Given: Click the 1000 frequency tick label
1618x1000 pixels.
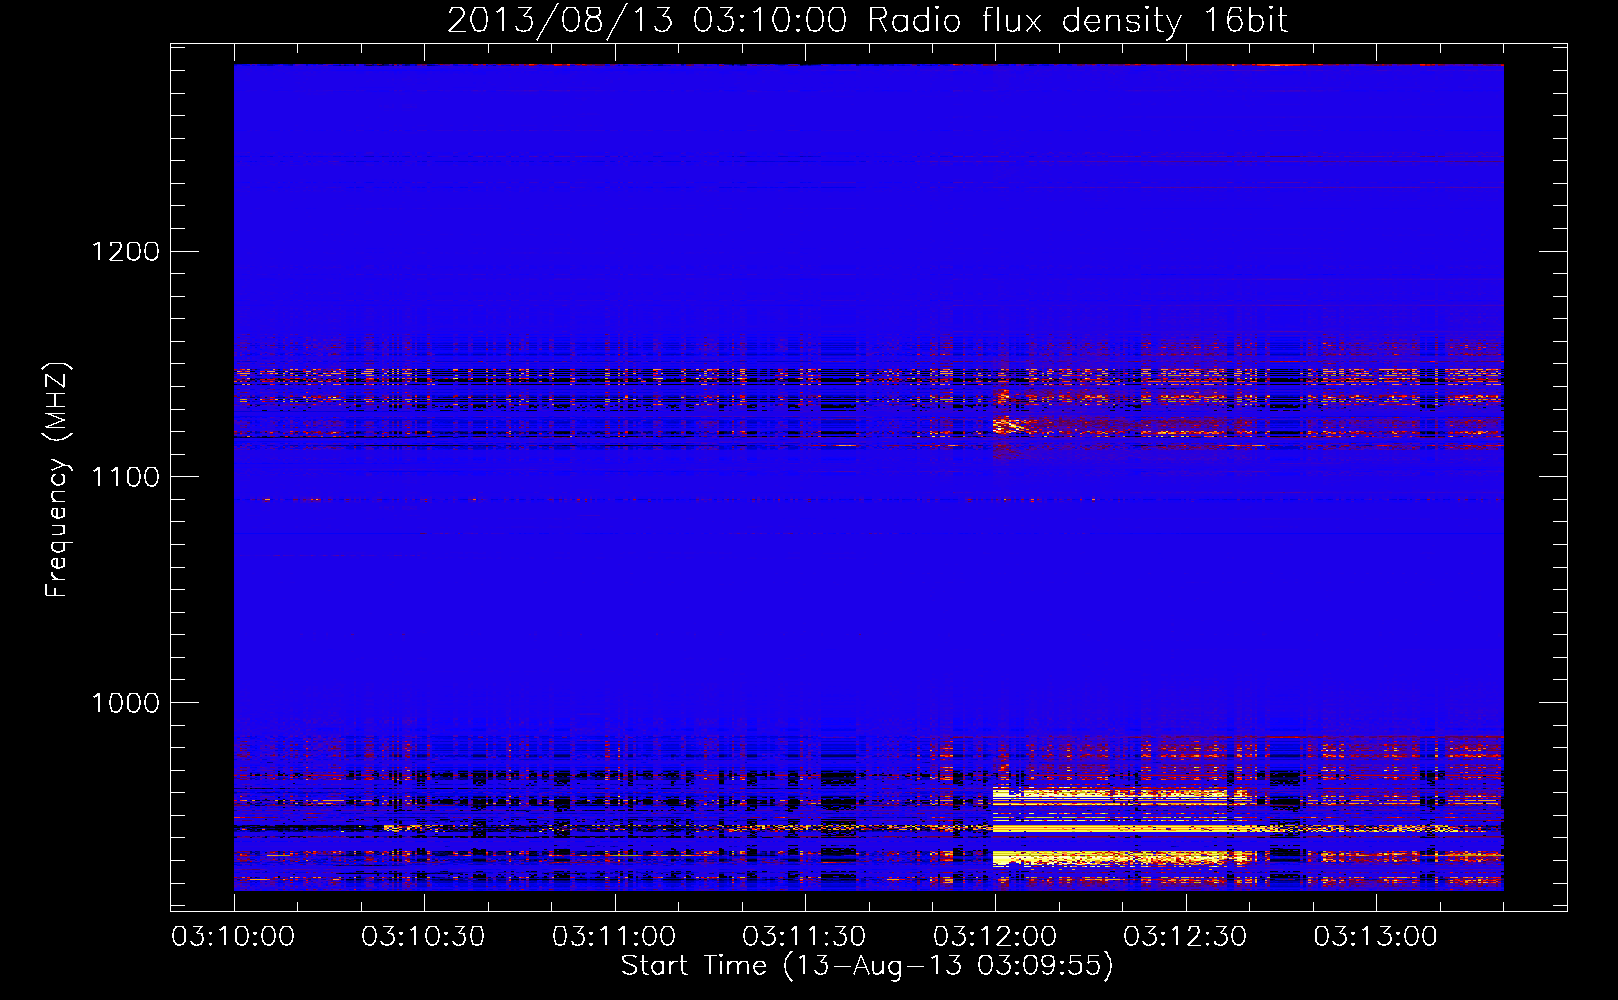Looking at the screenshot, I should pyautogui.click(x=125, y=703).
